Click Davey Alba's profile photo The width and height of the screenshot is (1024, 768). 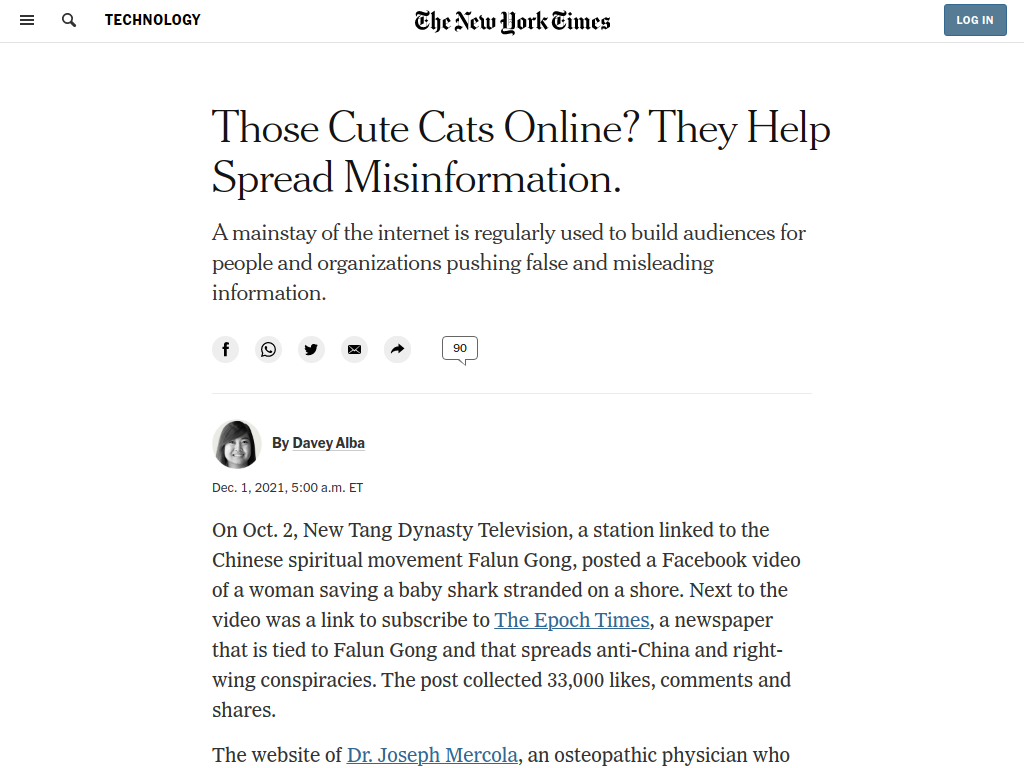(236, 444)
